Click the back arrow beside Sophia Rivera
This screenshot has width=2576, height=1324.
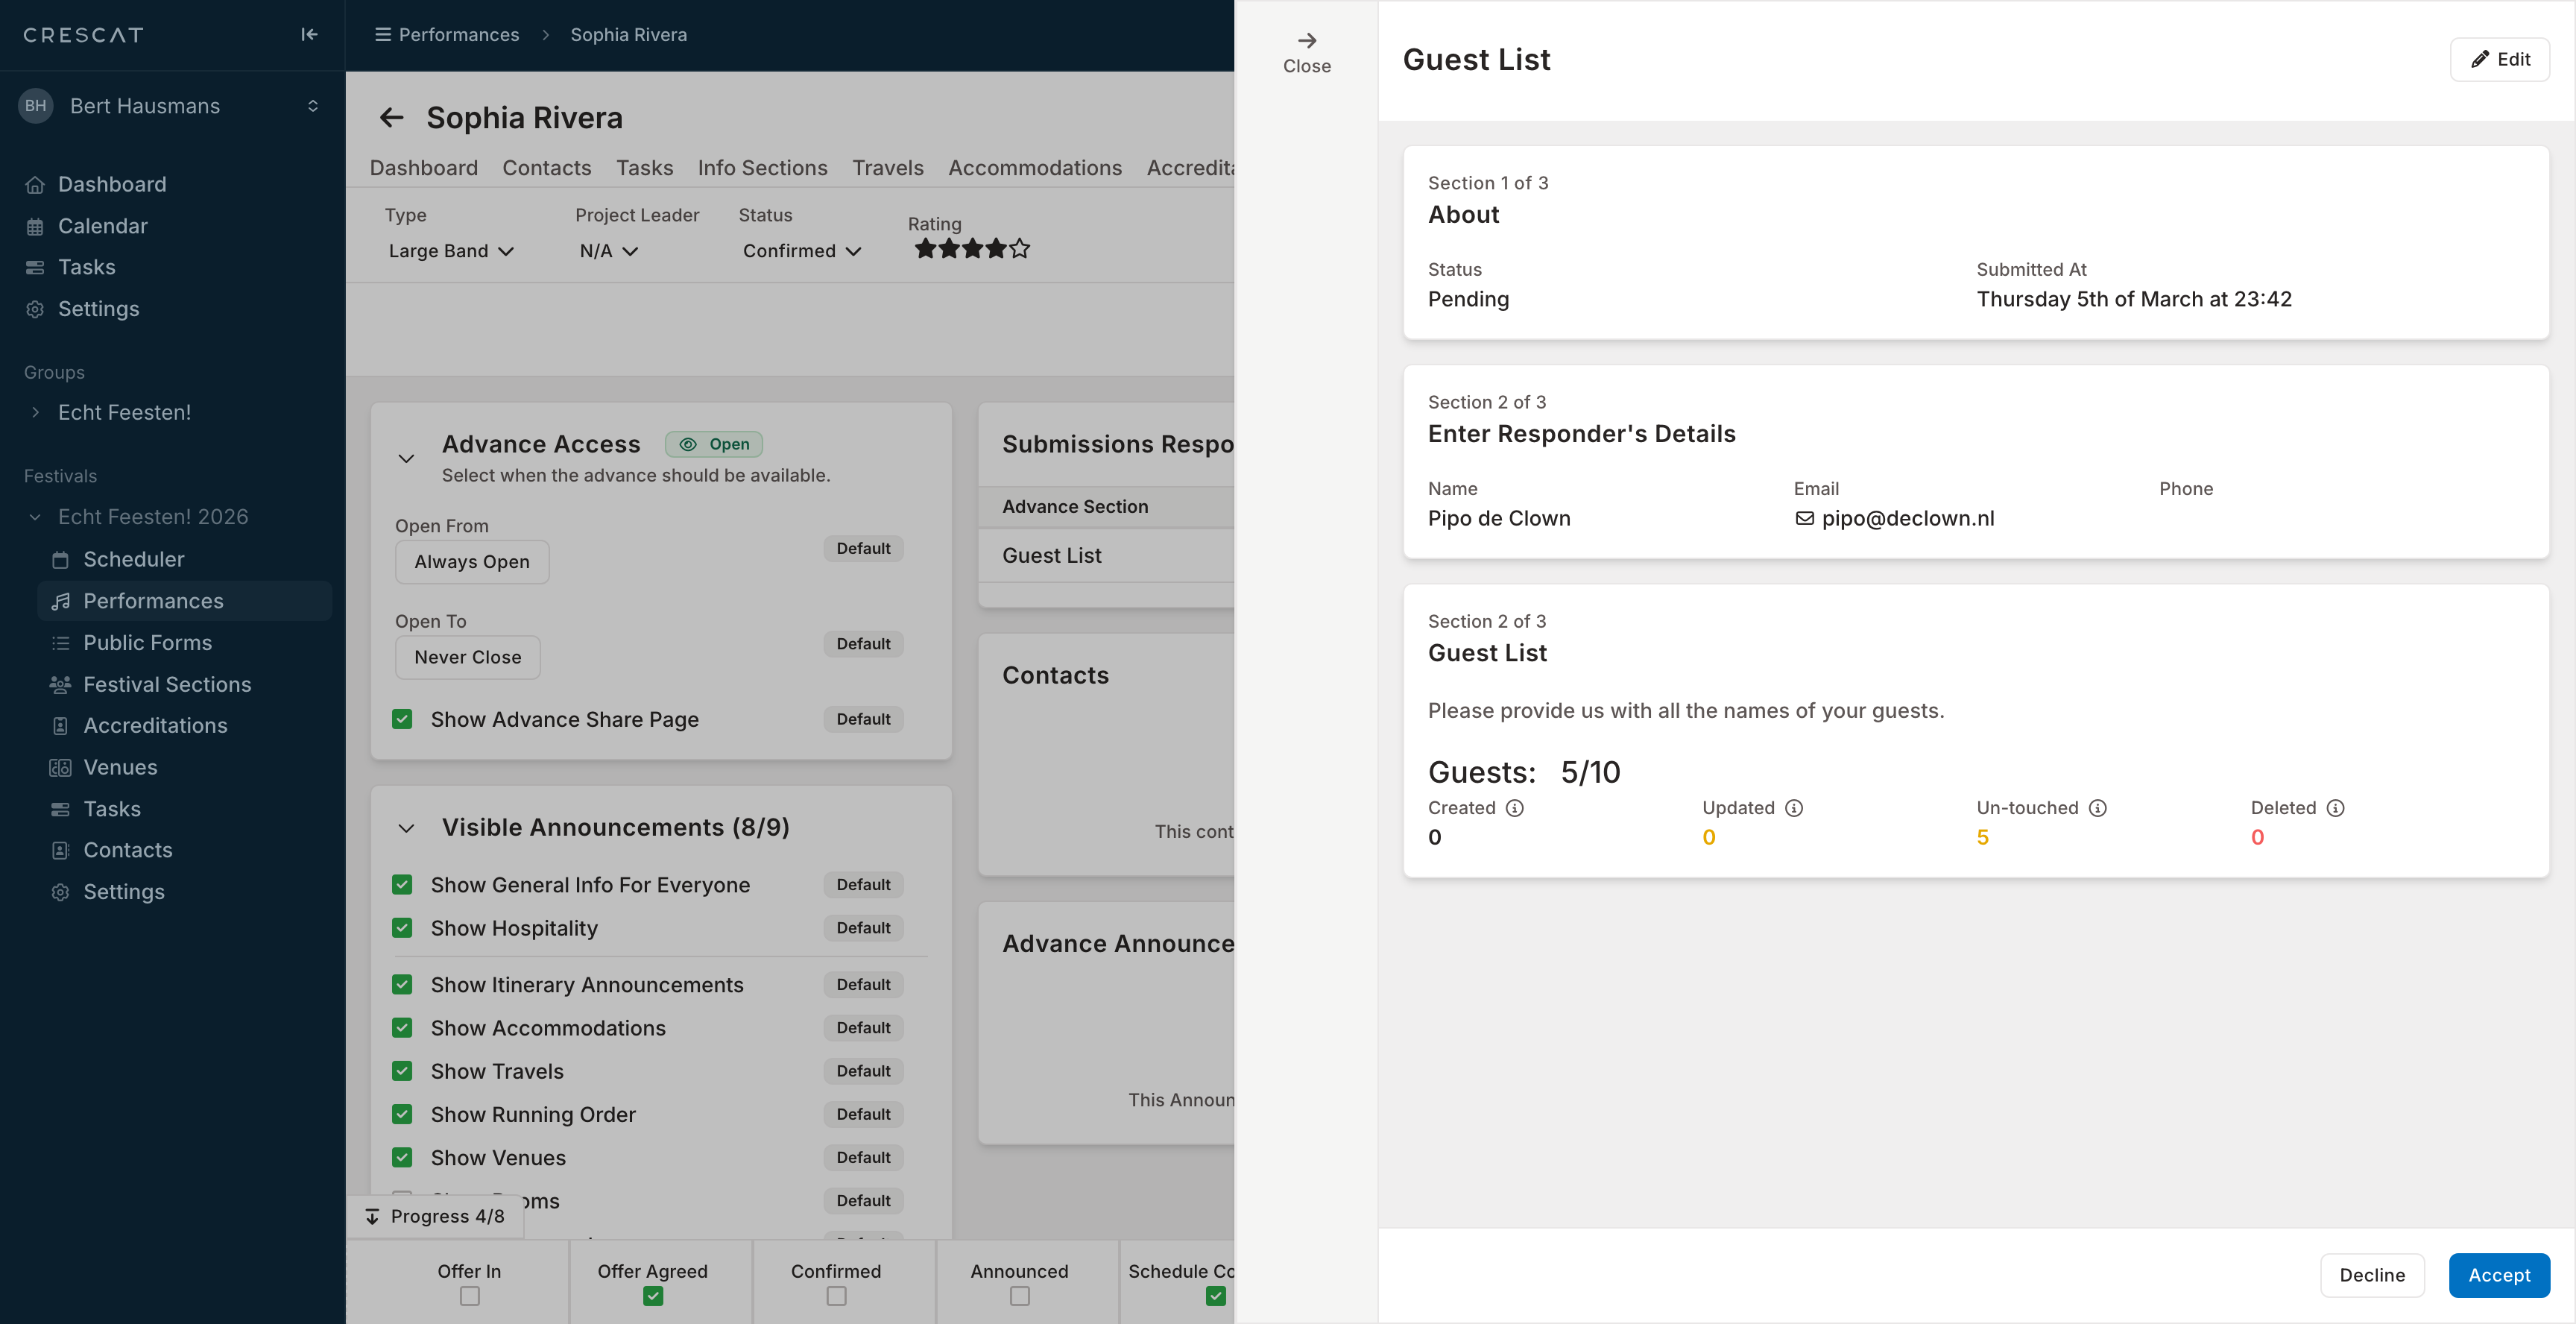click(391, 118)
